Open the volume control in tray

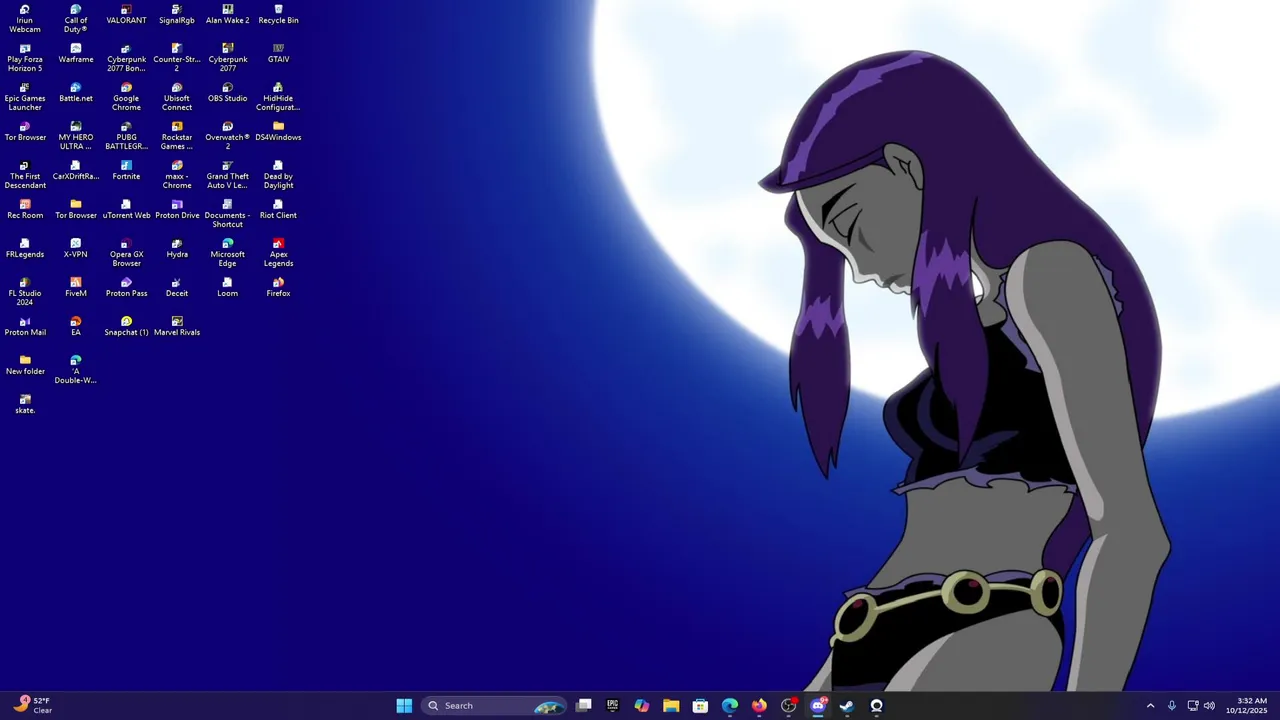[1209, 706]
